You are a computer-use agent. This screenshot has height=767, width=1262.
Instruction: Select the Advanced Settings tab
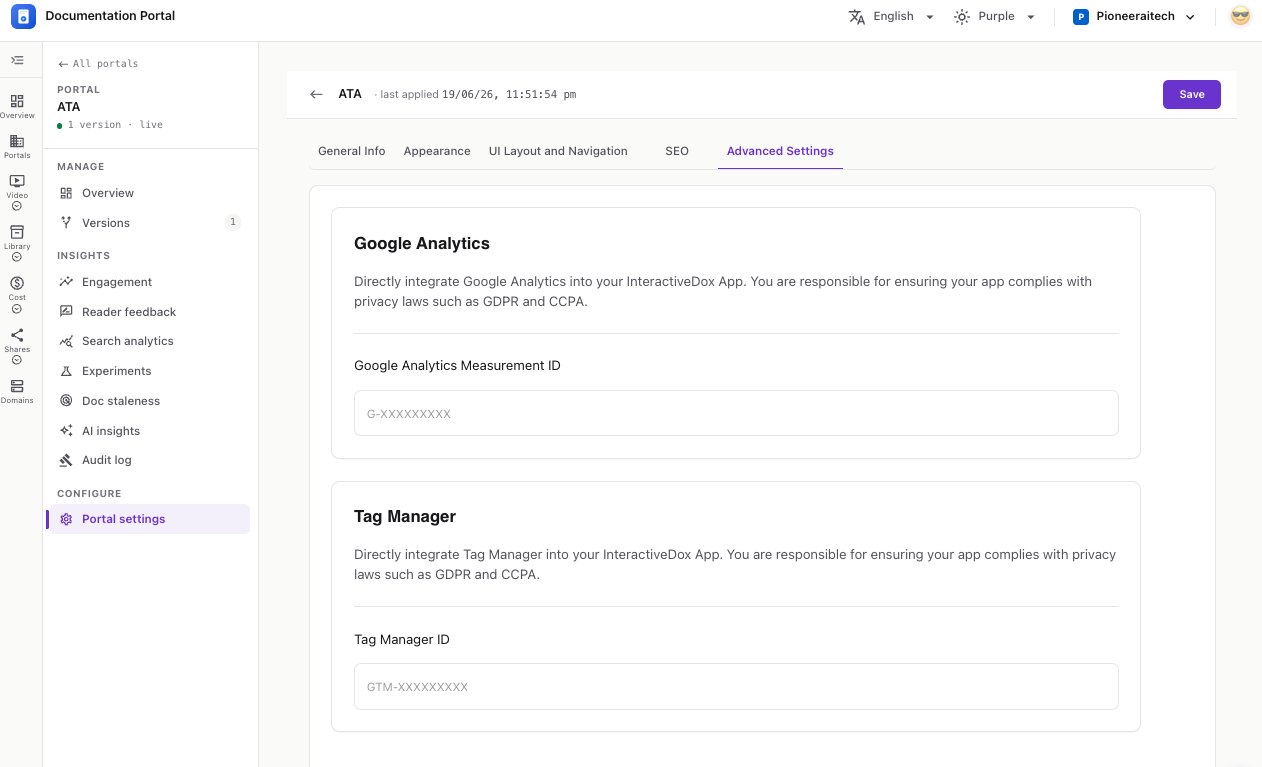(x=780, y=151)
